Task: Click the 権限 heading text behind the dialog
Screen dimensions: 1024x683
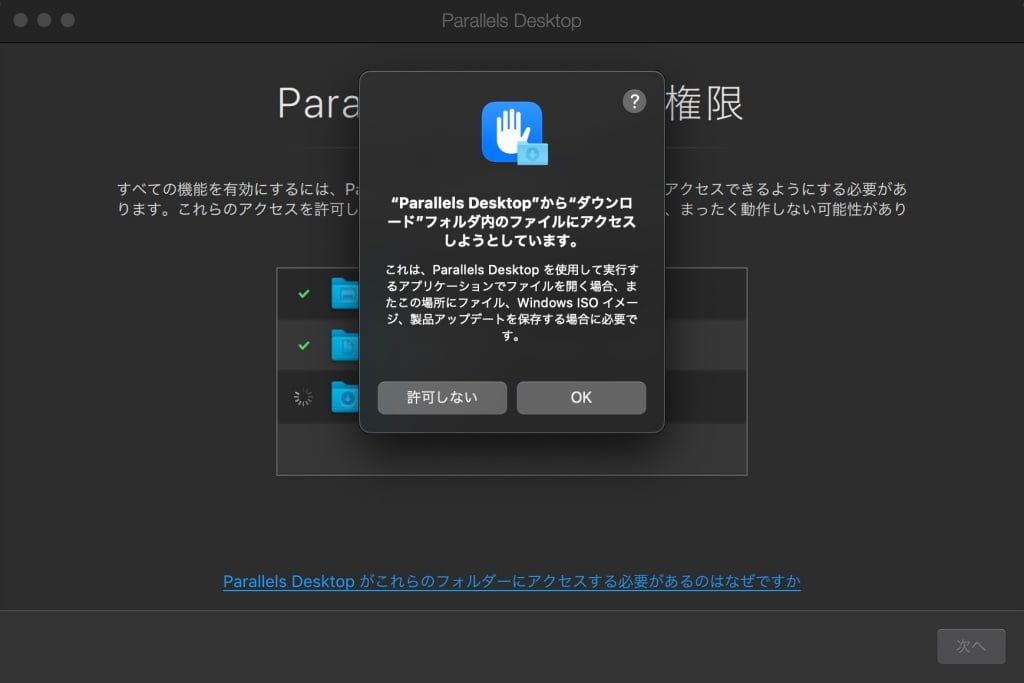Action: point(704,103)
